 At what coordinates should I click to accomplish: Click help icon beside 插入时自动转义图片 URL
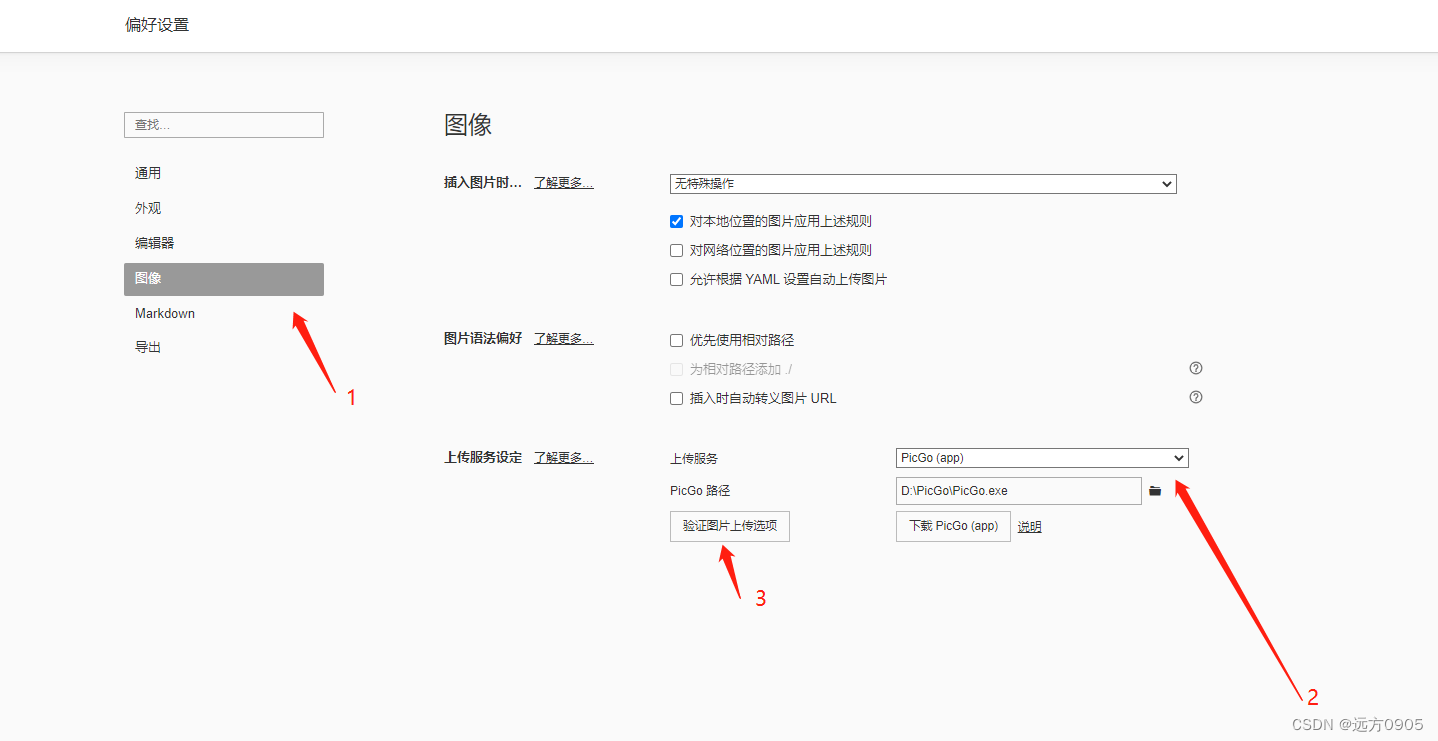[x=1195, y=397]
